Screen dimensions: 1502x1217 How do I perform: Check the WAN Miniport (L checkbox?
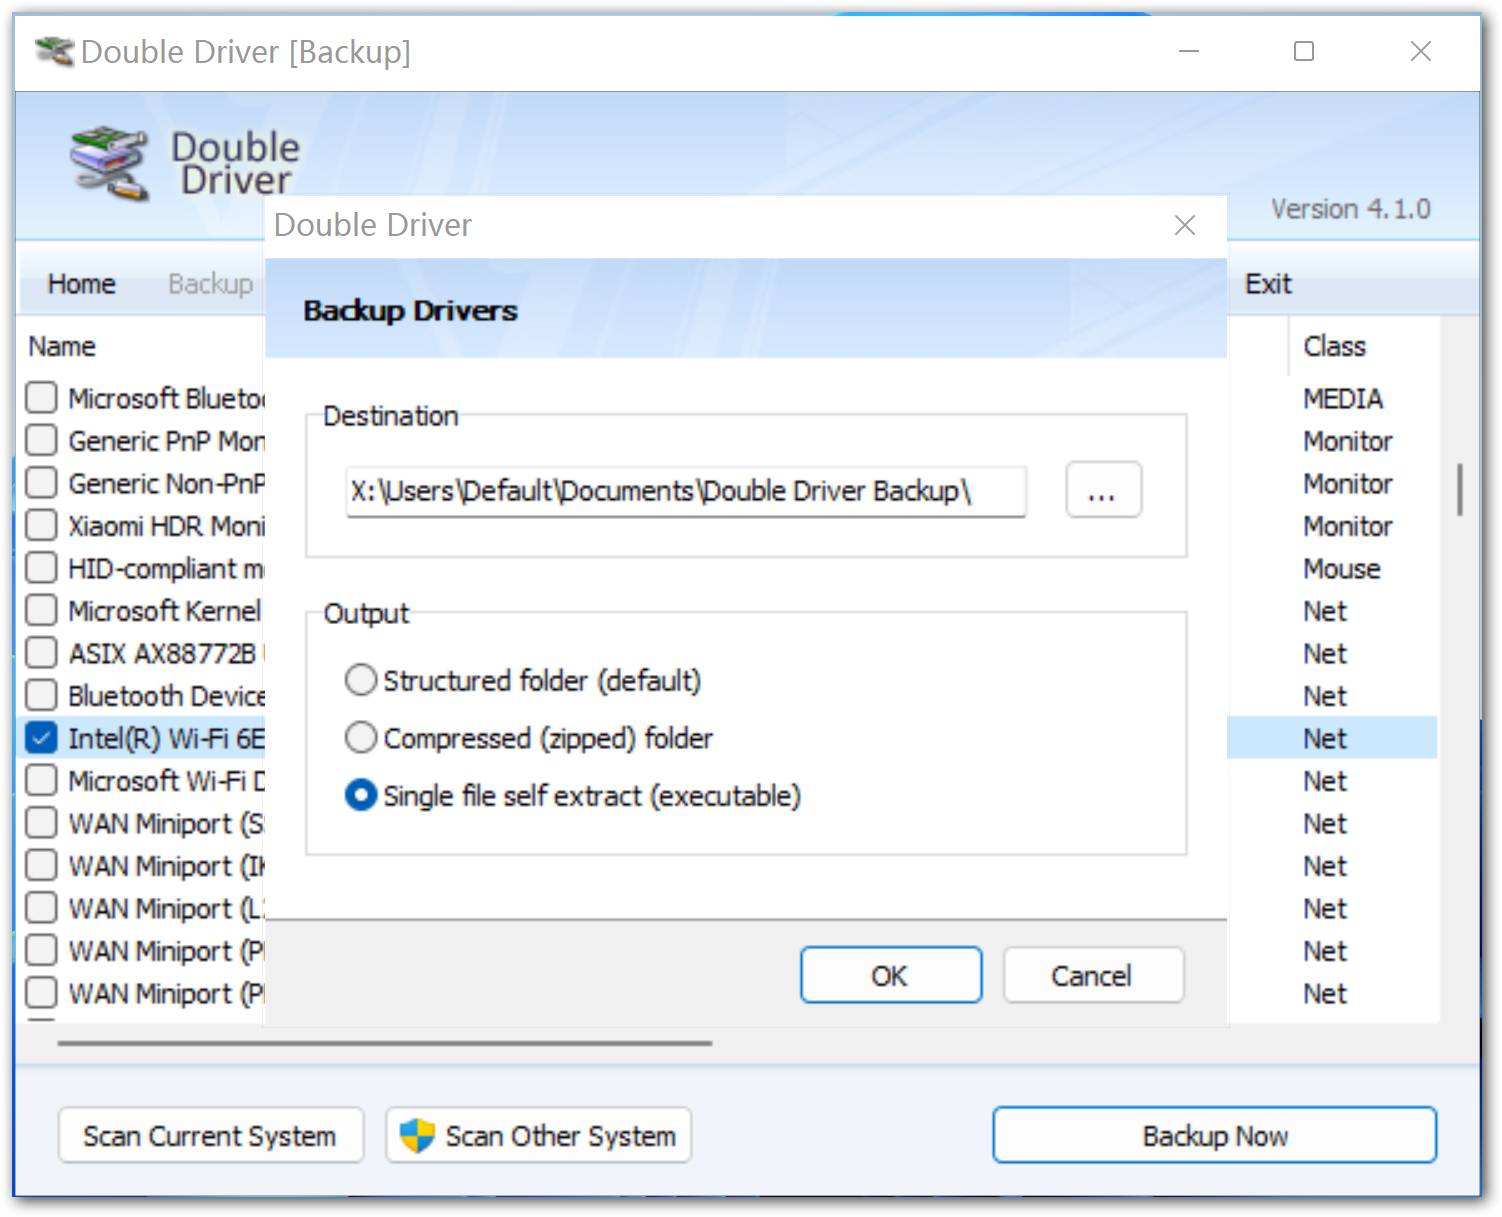(41, 908)
